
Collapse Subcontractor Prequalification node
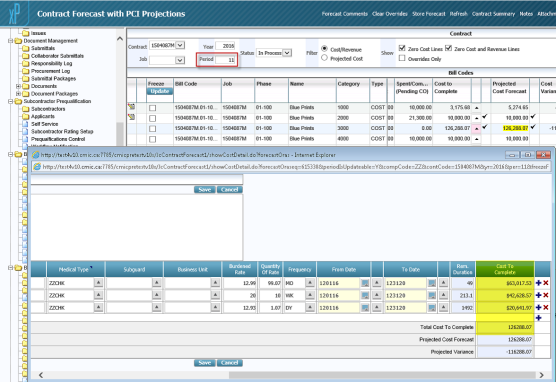click(x=11, y=101)
